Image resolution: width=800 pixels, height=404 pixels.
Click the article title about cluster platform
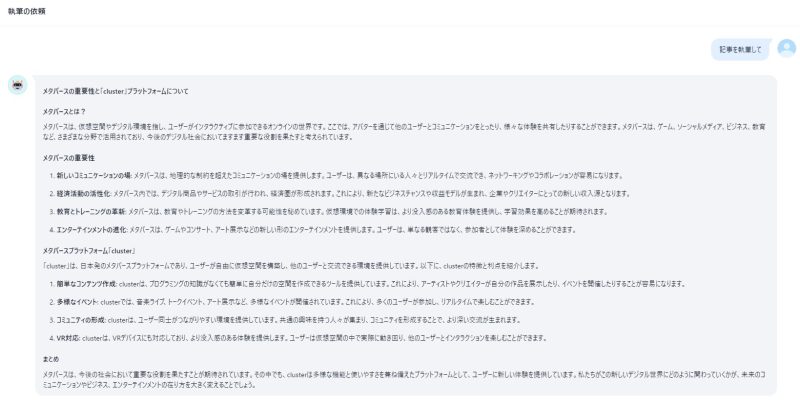tap(115, 91)
